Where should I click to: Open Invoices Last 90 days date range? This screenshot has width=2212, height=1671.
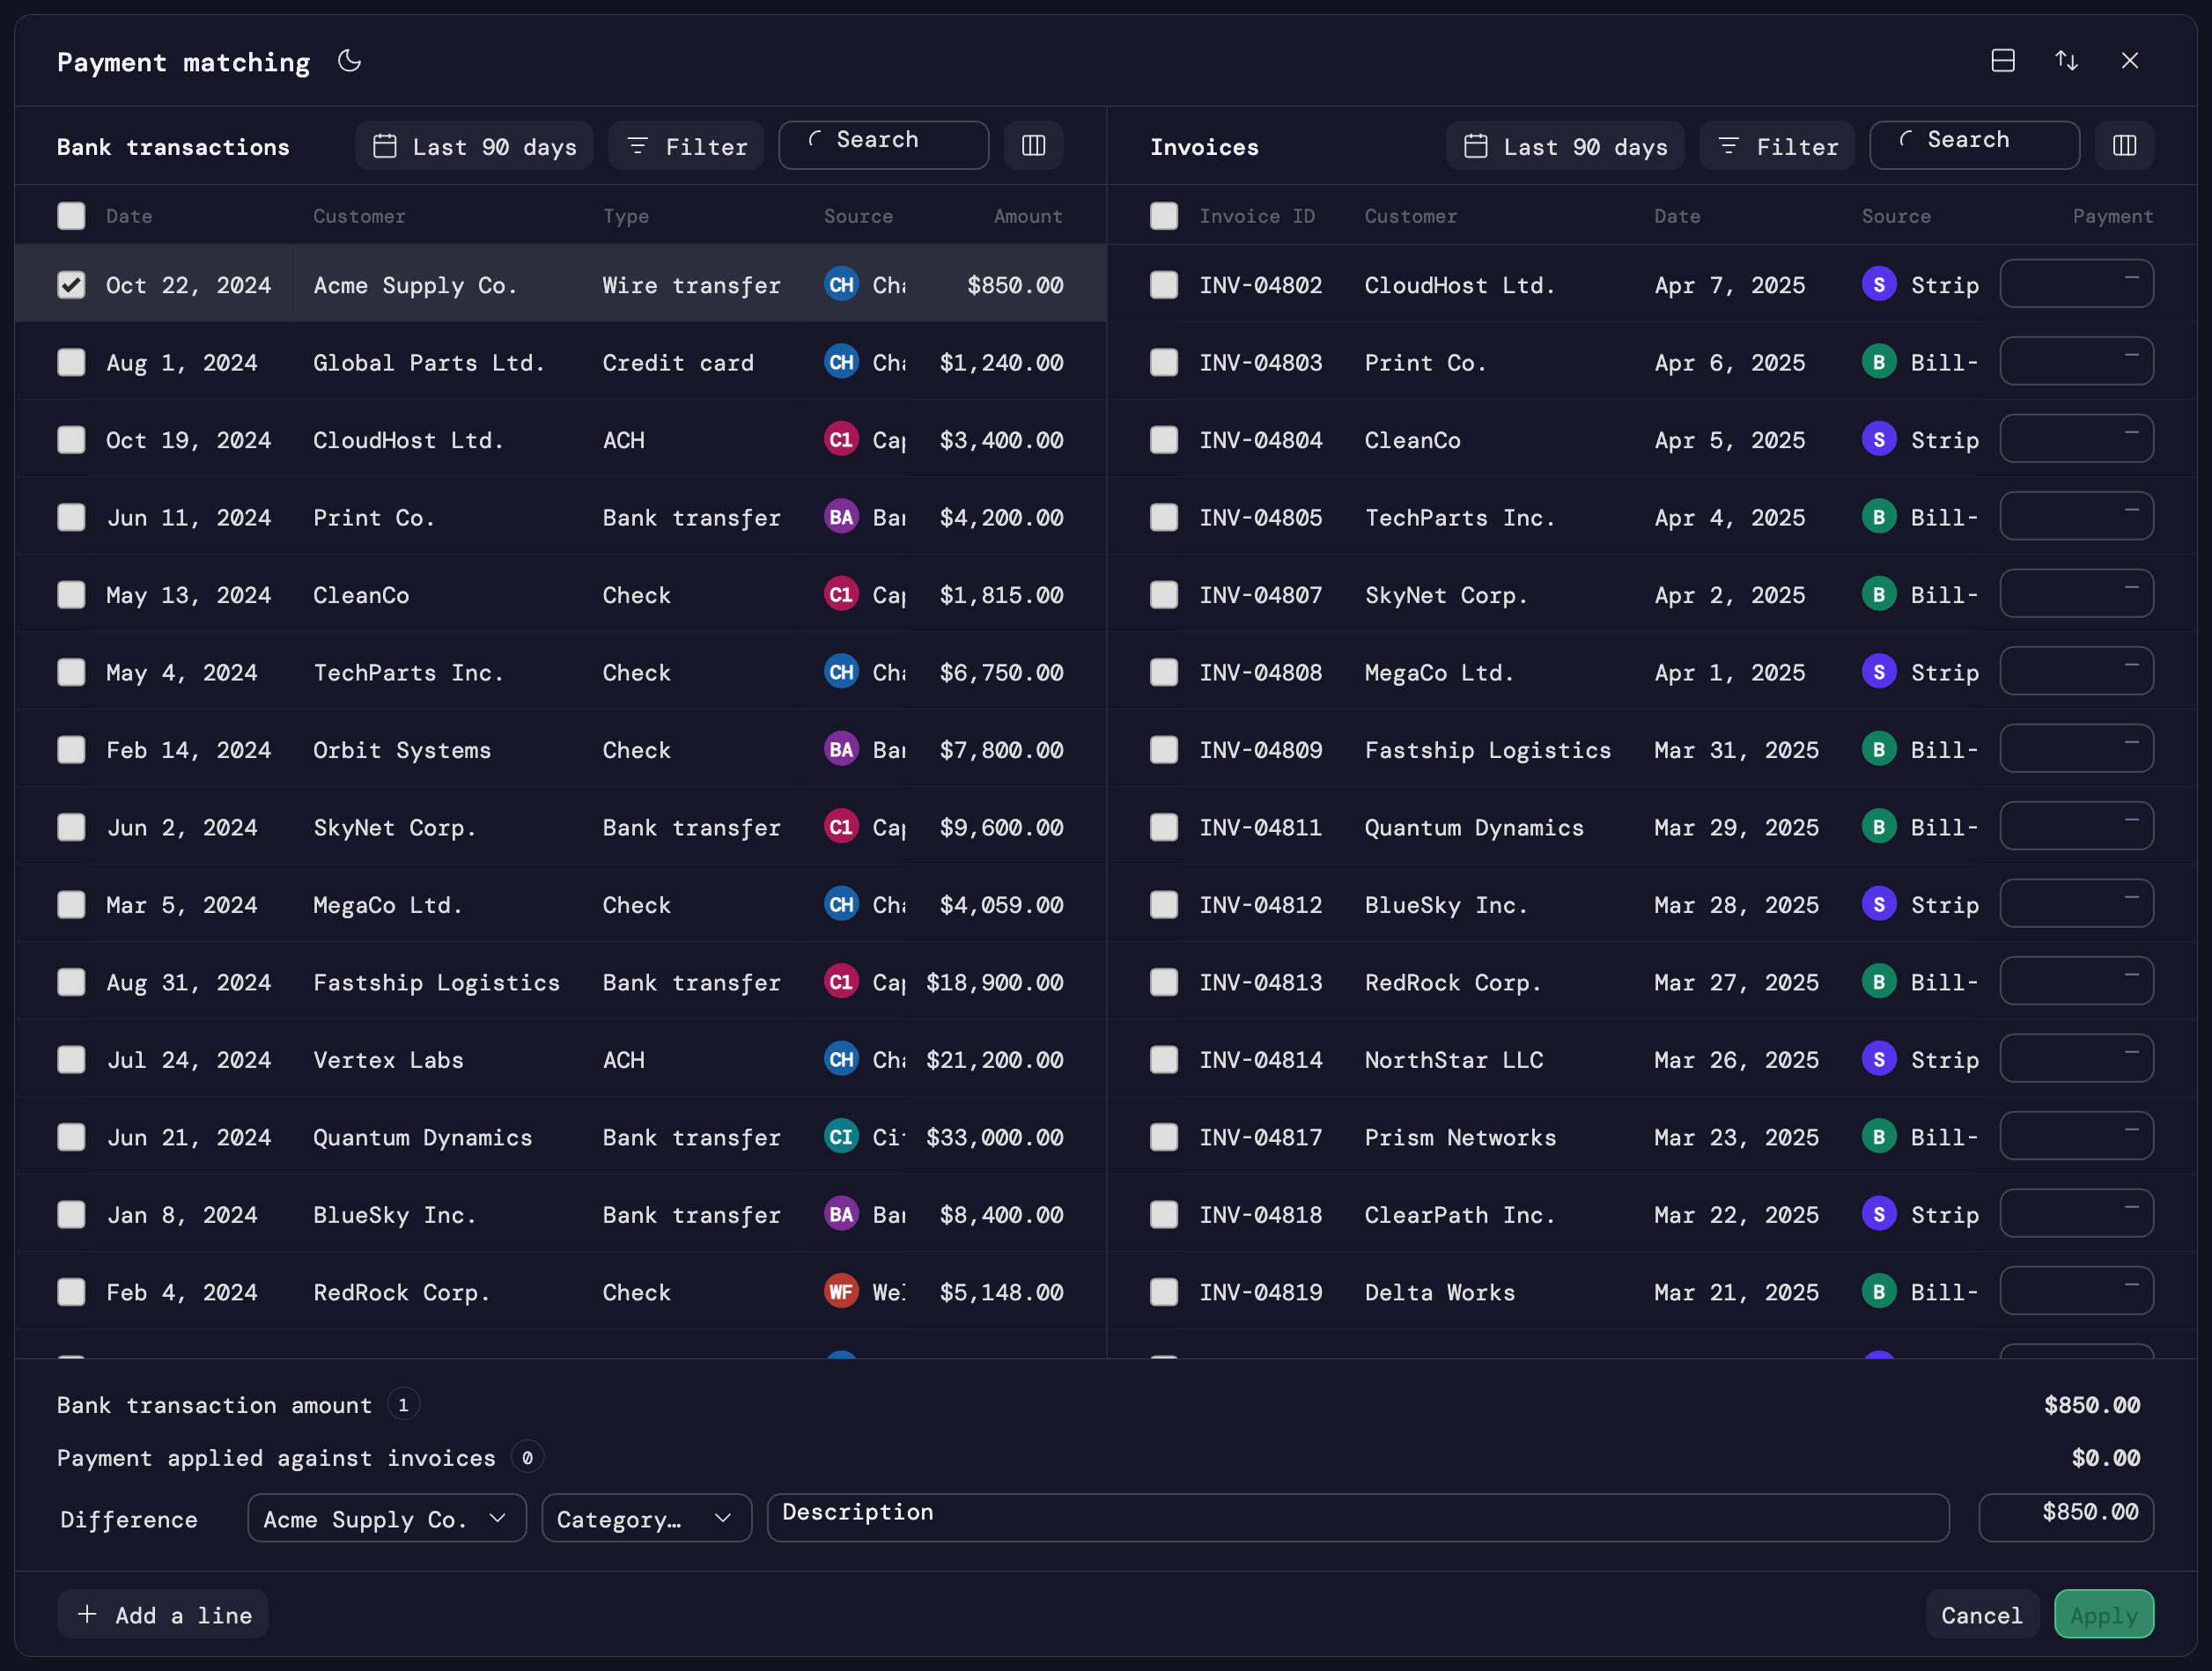pyautogui.click(x=1565, y=146)
